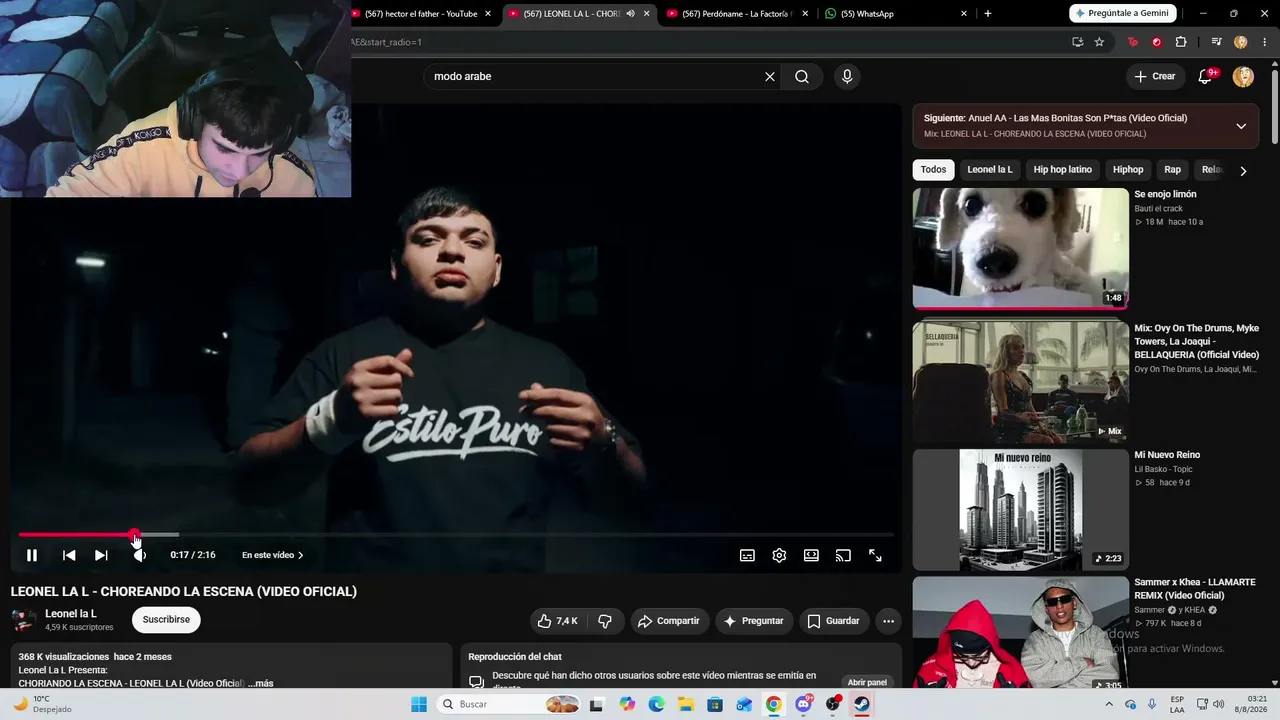The image size is (1280, 720).
Task: Expand the video description with '...más'
Action: [x=260, y=683]
